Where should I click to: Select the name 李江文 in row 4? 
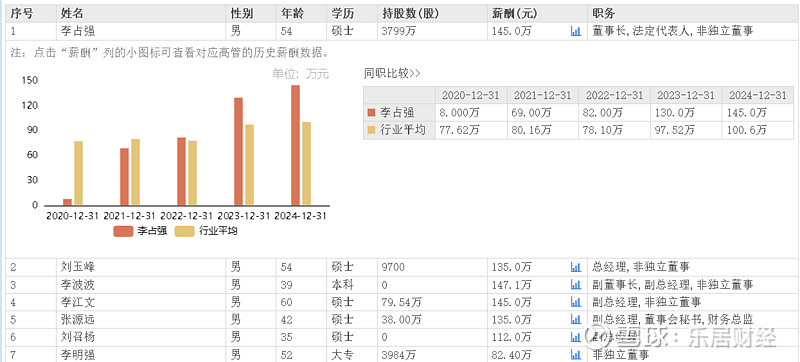click(78, 302)
